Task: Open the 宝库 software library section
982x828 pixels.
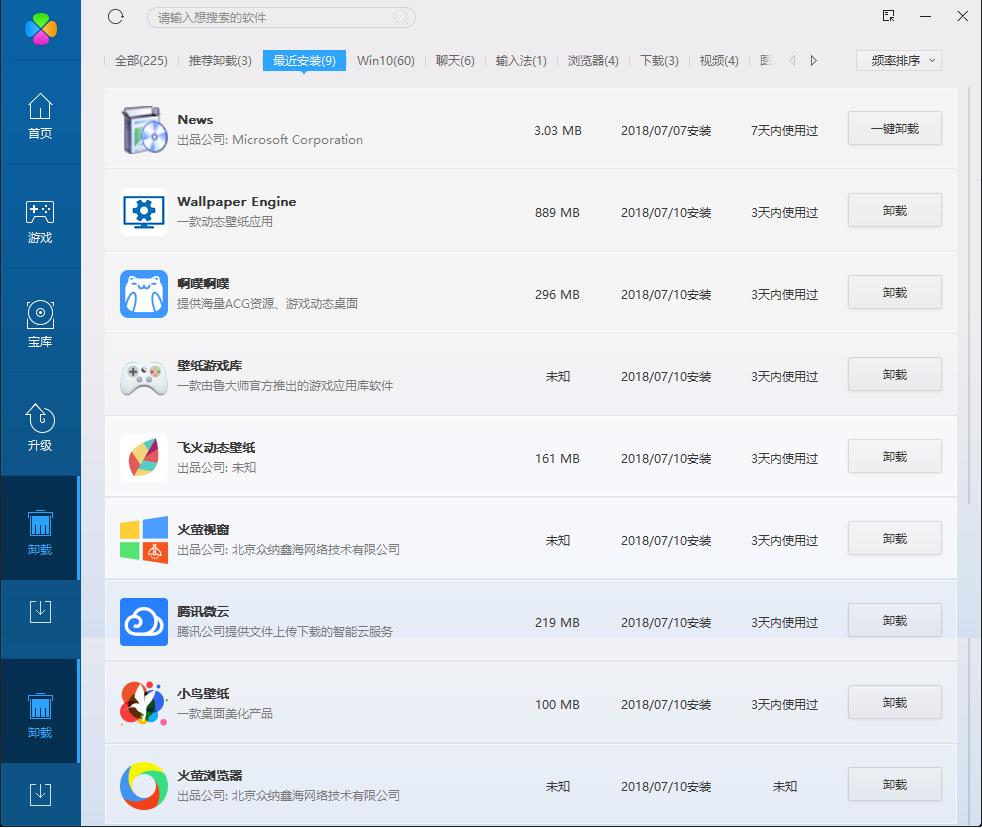Action: 40,324
